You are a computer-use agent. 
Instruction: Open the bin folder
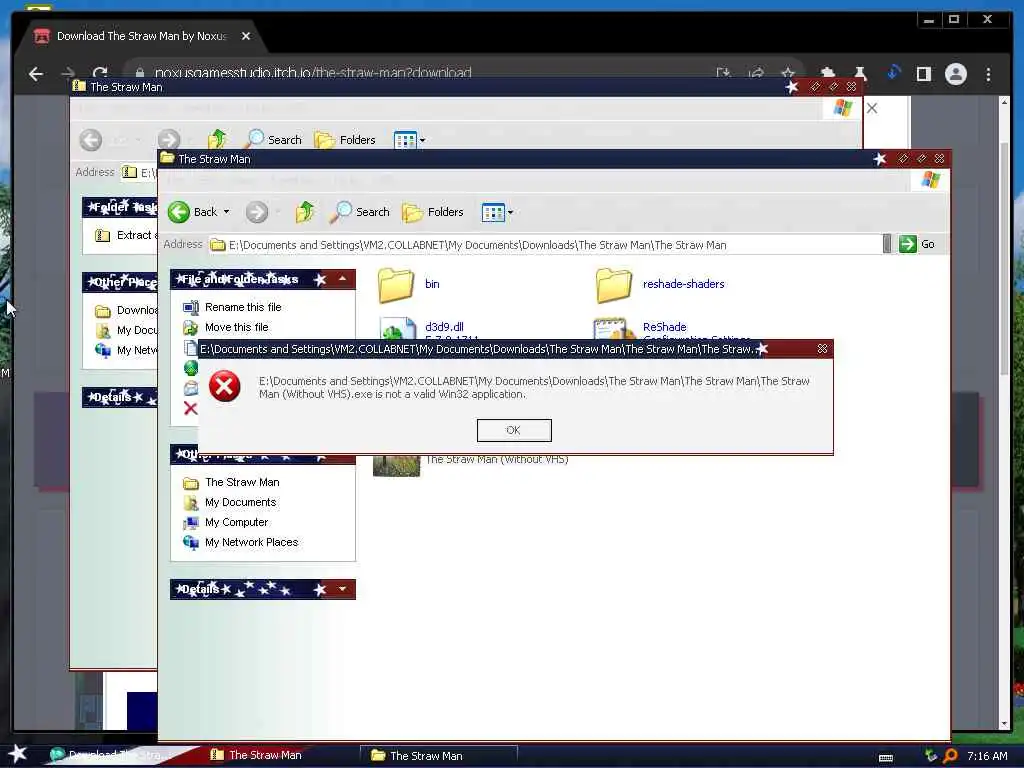click(x=408, y=285)
